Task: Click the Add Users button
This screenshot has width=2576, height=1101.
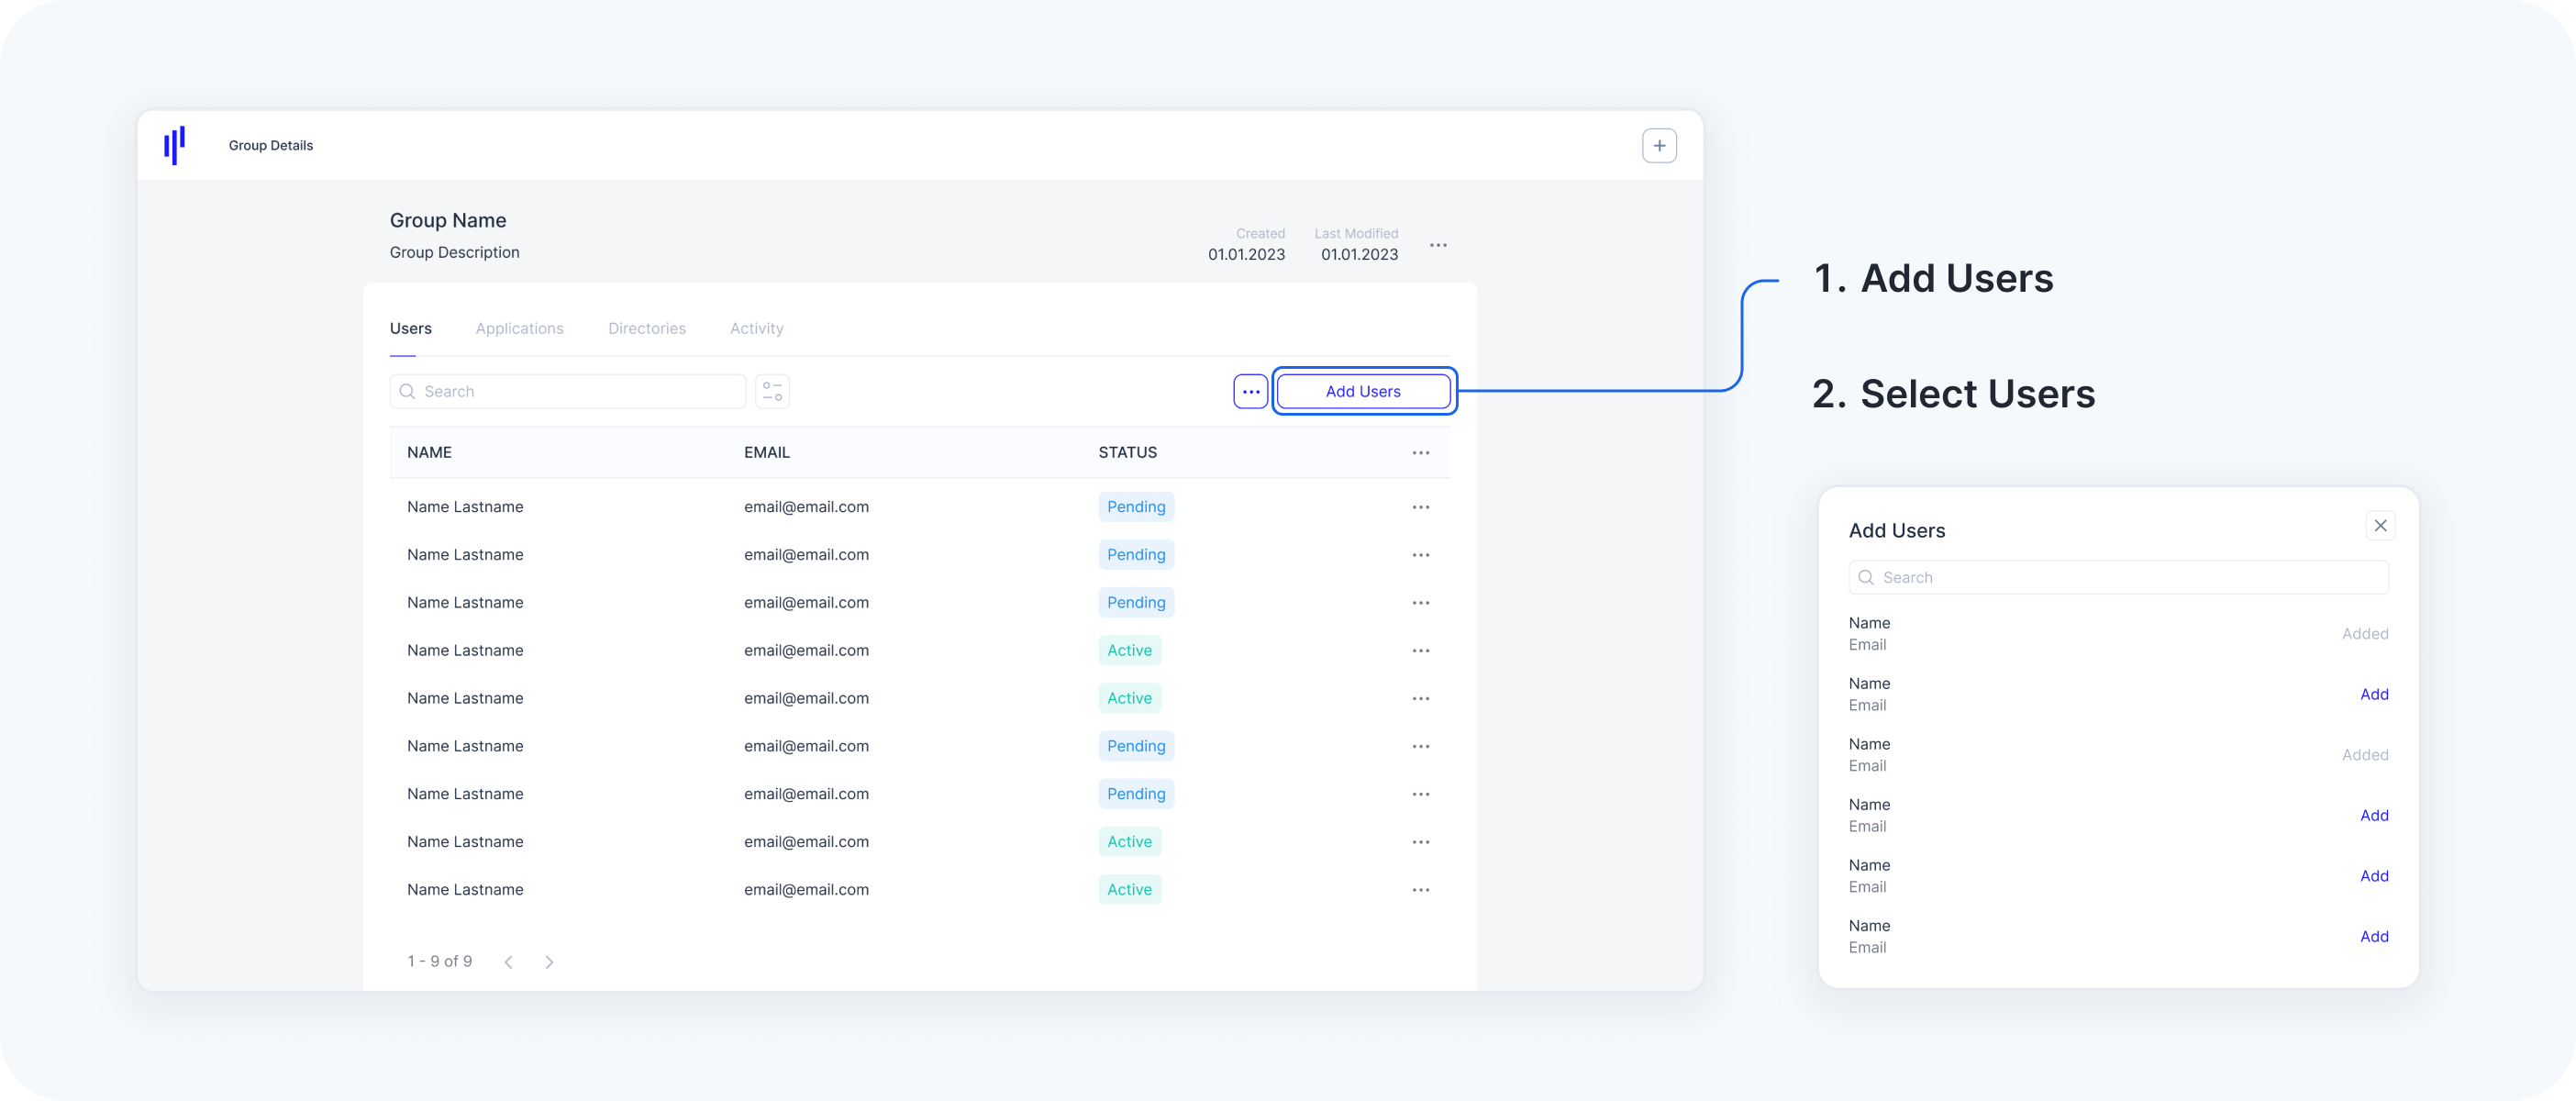Action: tap(1363, 392)
